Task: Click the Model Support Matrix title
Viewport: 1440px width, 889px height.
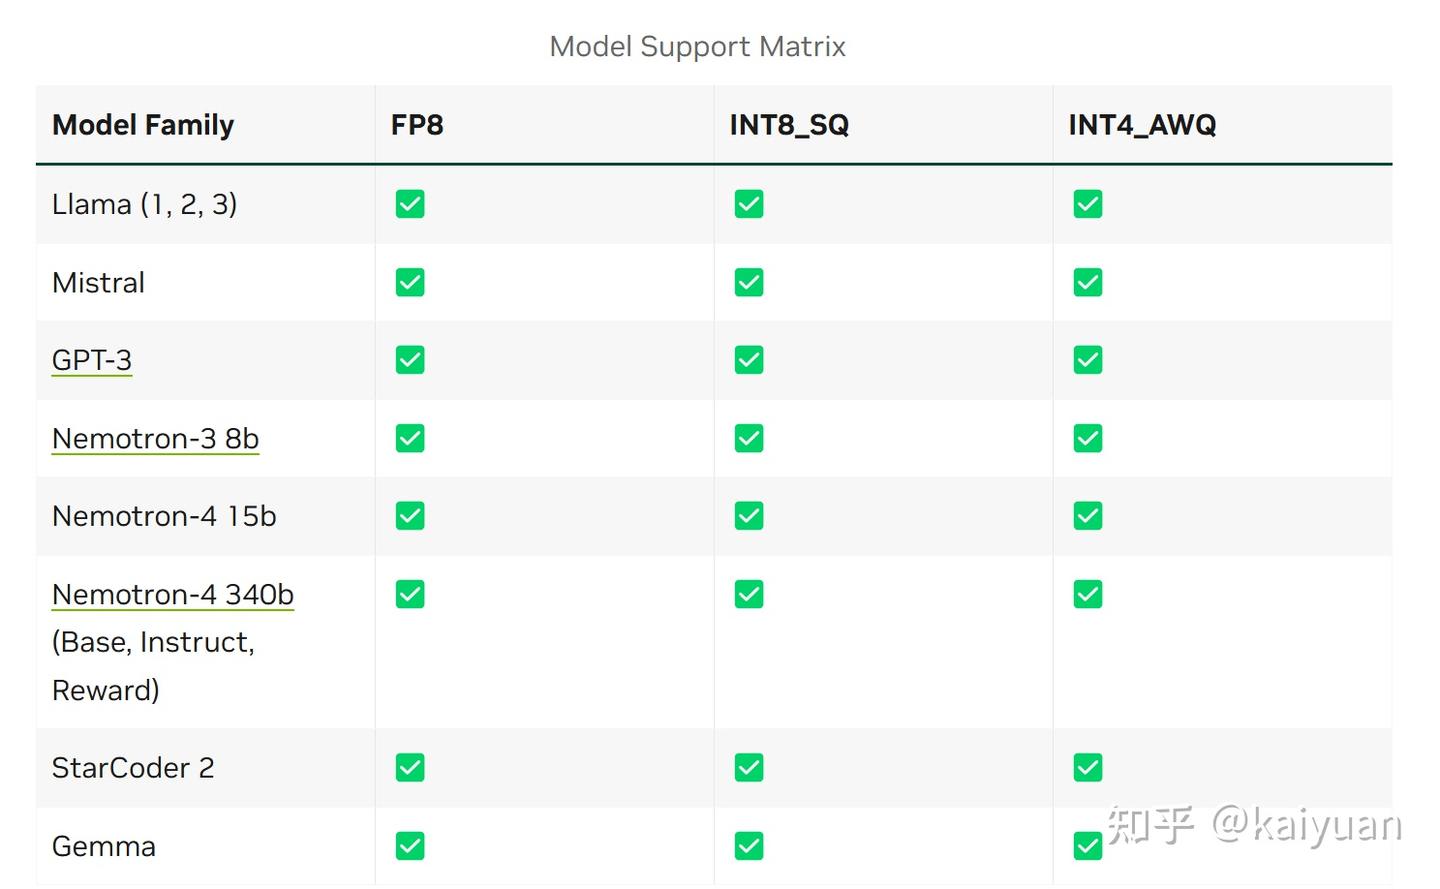Action: [x=698, y=47]
